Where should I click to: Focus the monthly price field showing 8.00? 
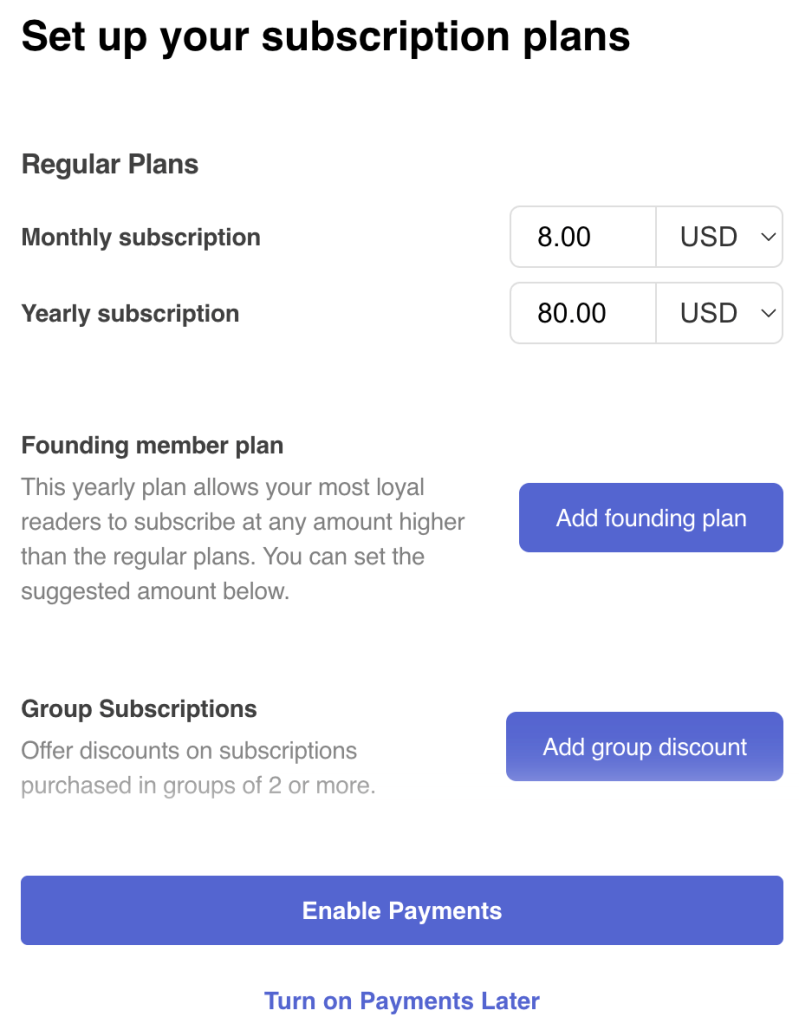[583, 237]
